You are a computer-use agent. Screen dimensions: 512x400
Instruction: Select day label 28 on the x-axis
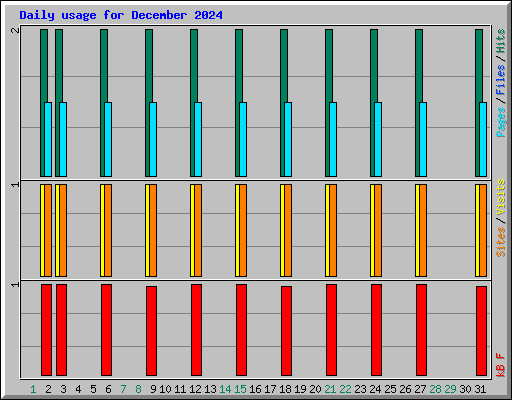click(435, 389)
